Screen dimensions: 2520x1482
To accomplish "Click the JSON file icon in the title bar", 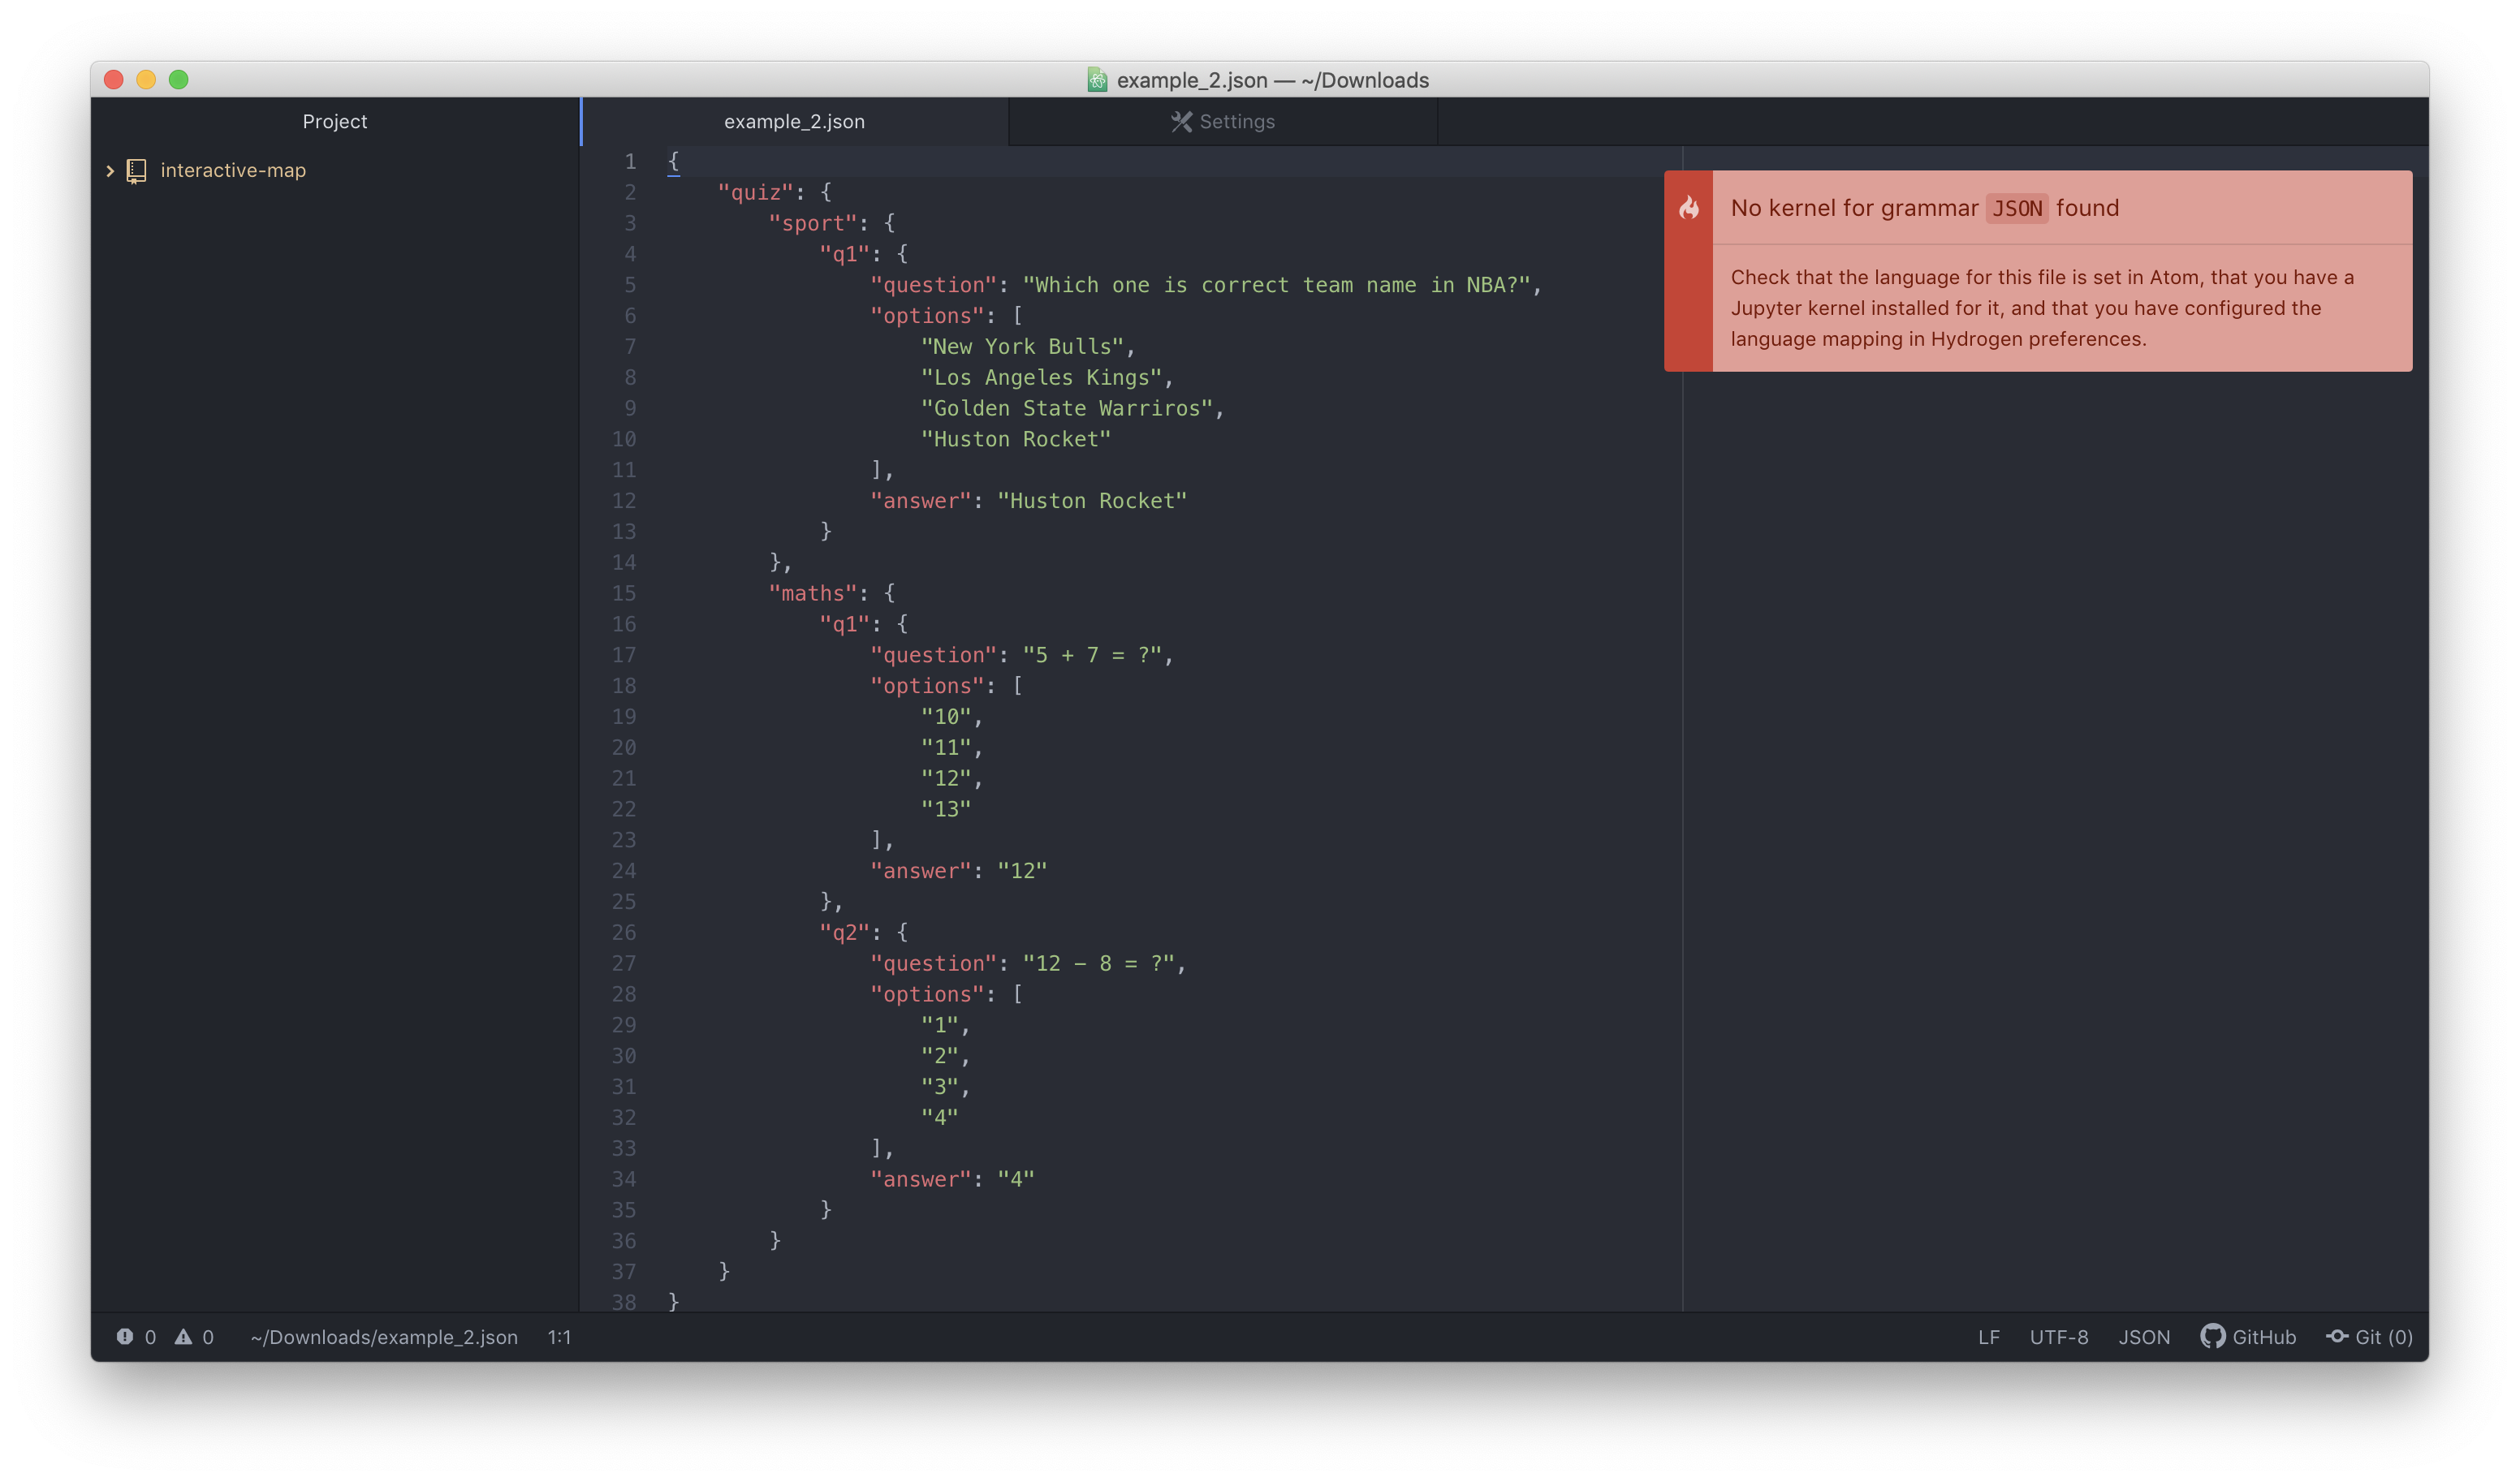I will (x=1097, y=80).
